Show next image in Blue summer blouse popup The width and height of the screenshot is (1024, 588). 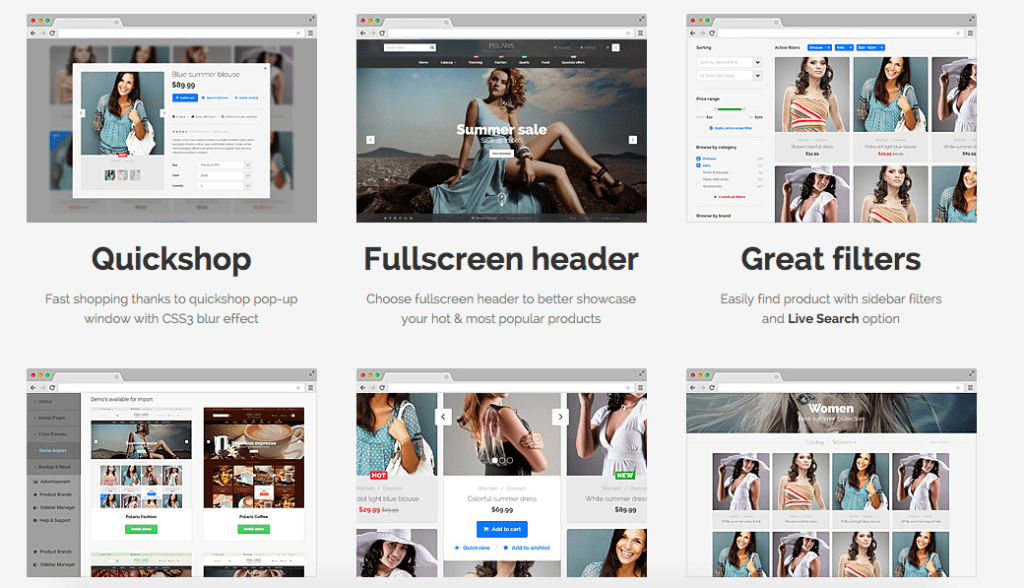163,113
